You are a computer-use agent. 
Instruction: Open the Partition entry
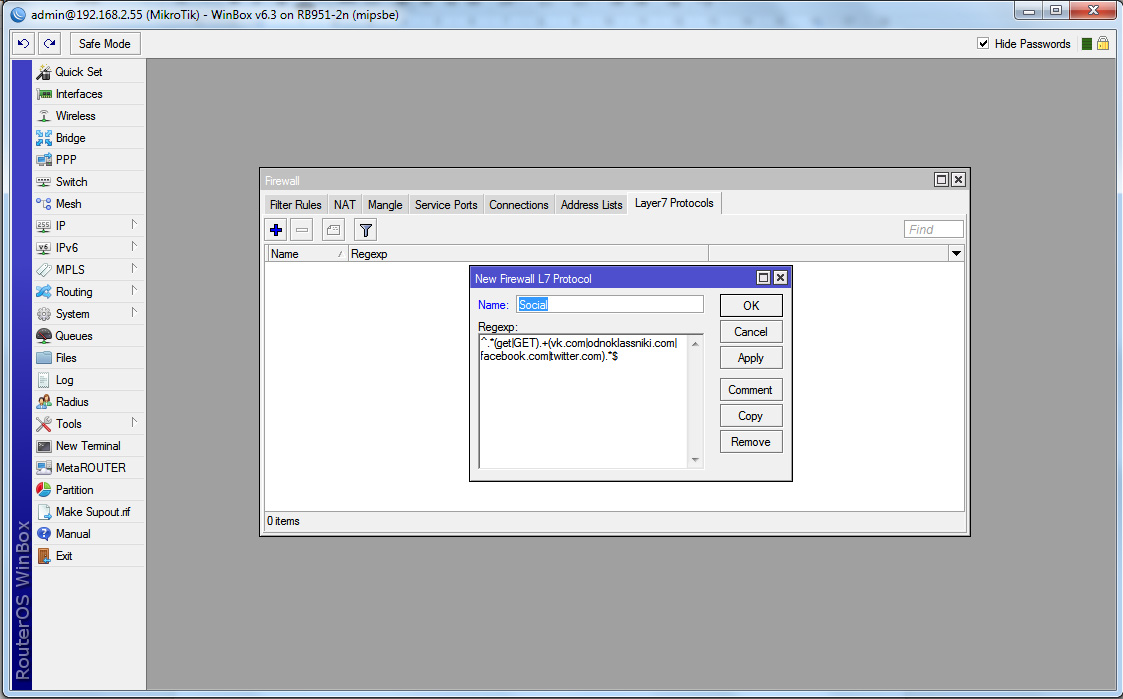coord(89,490)
